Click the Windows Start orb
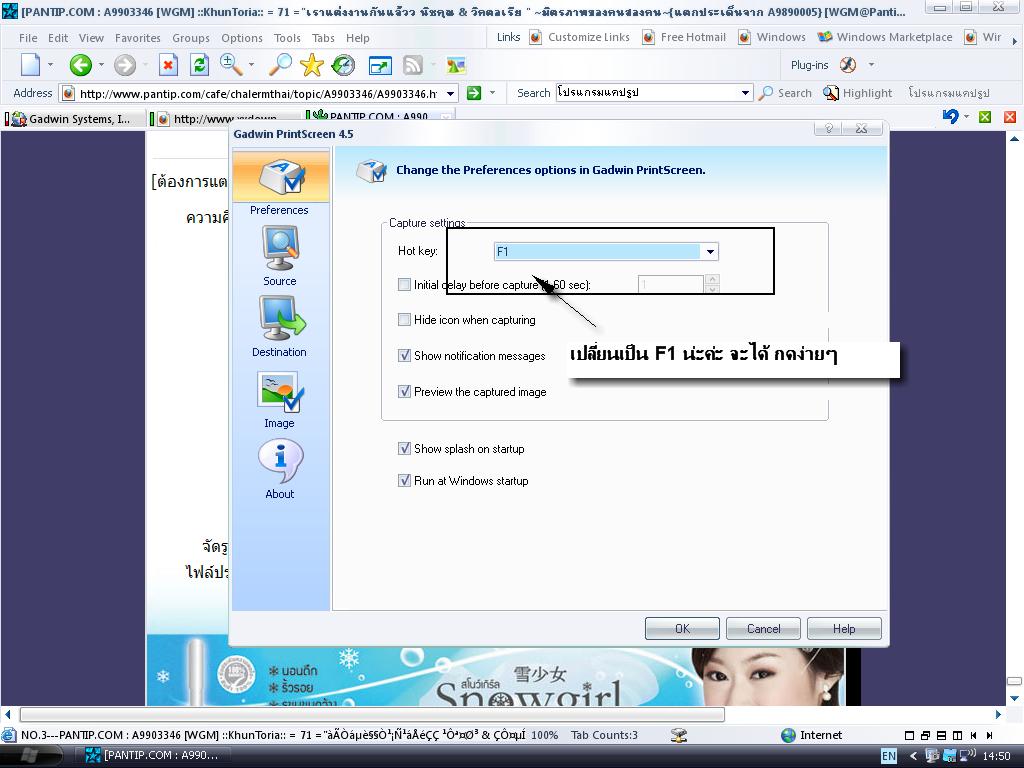 coord(29,756)
